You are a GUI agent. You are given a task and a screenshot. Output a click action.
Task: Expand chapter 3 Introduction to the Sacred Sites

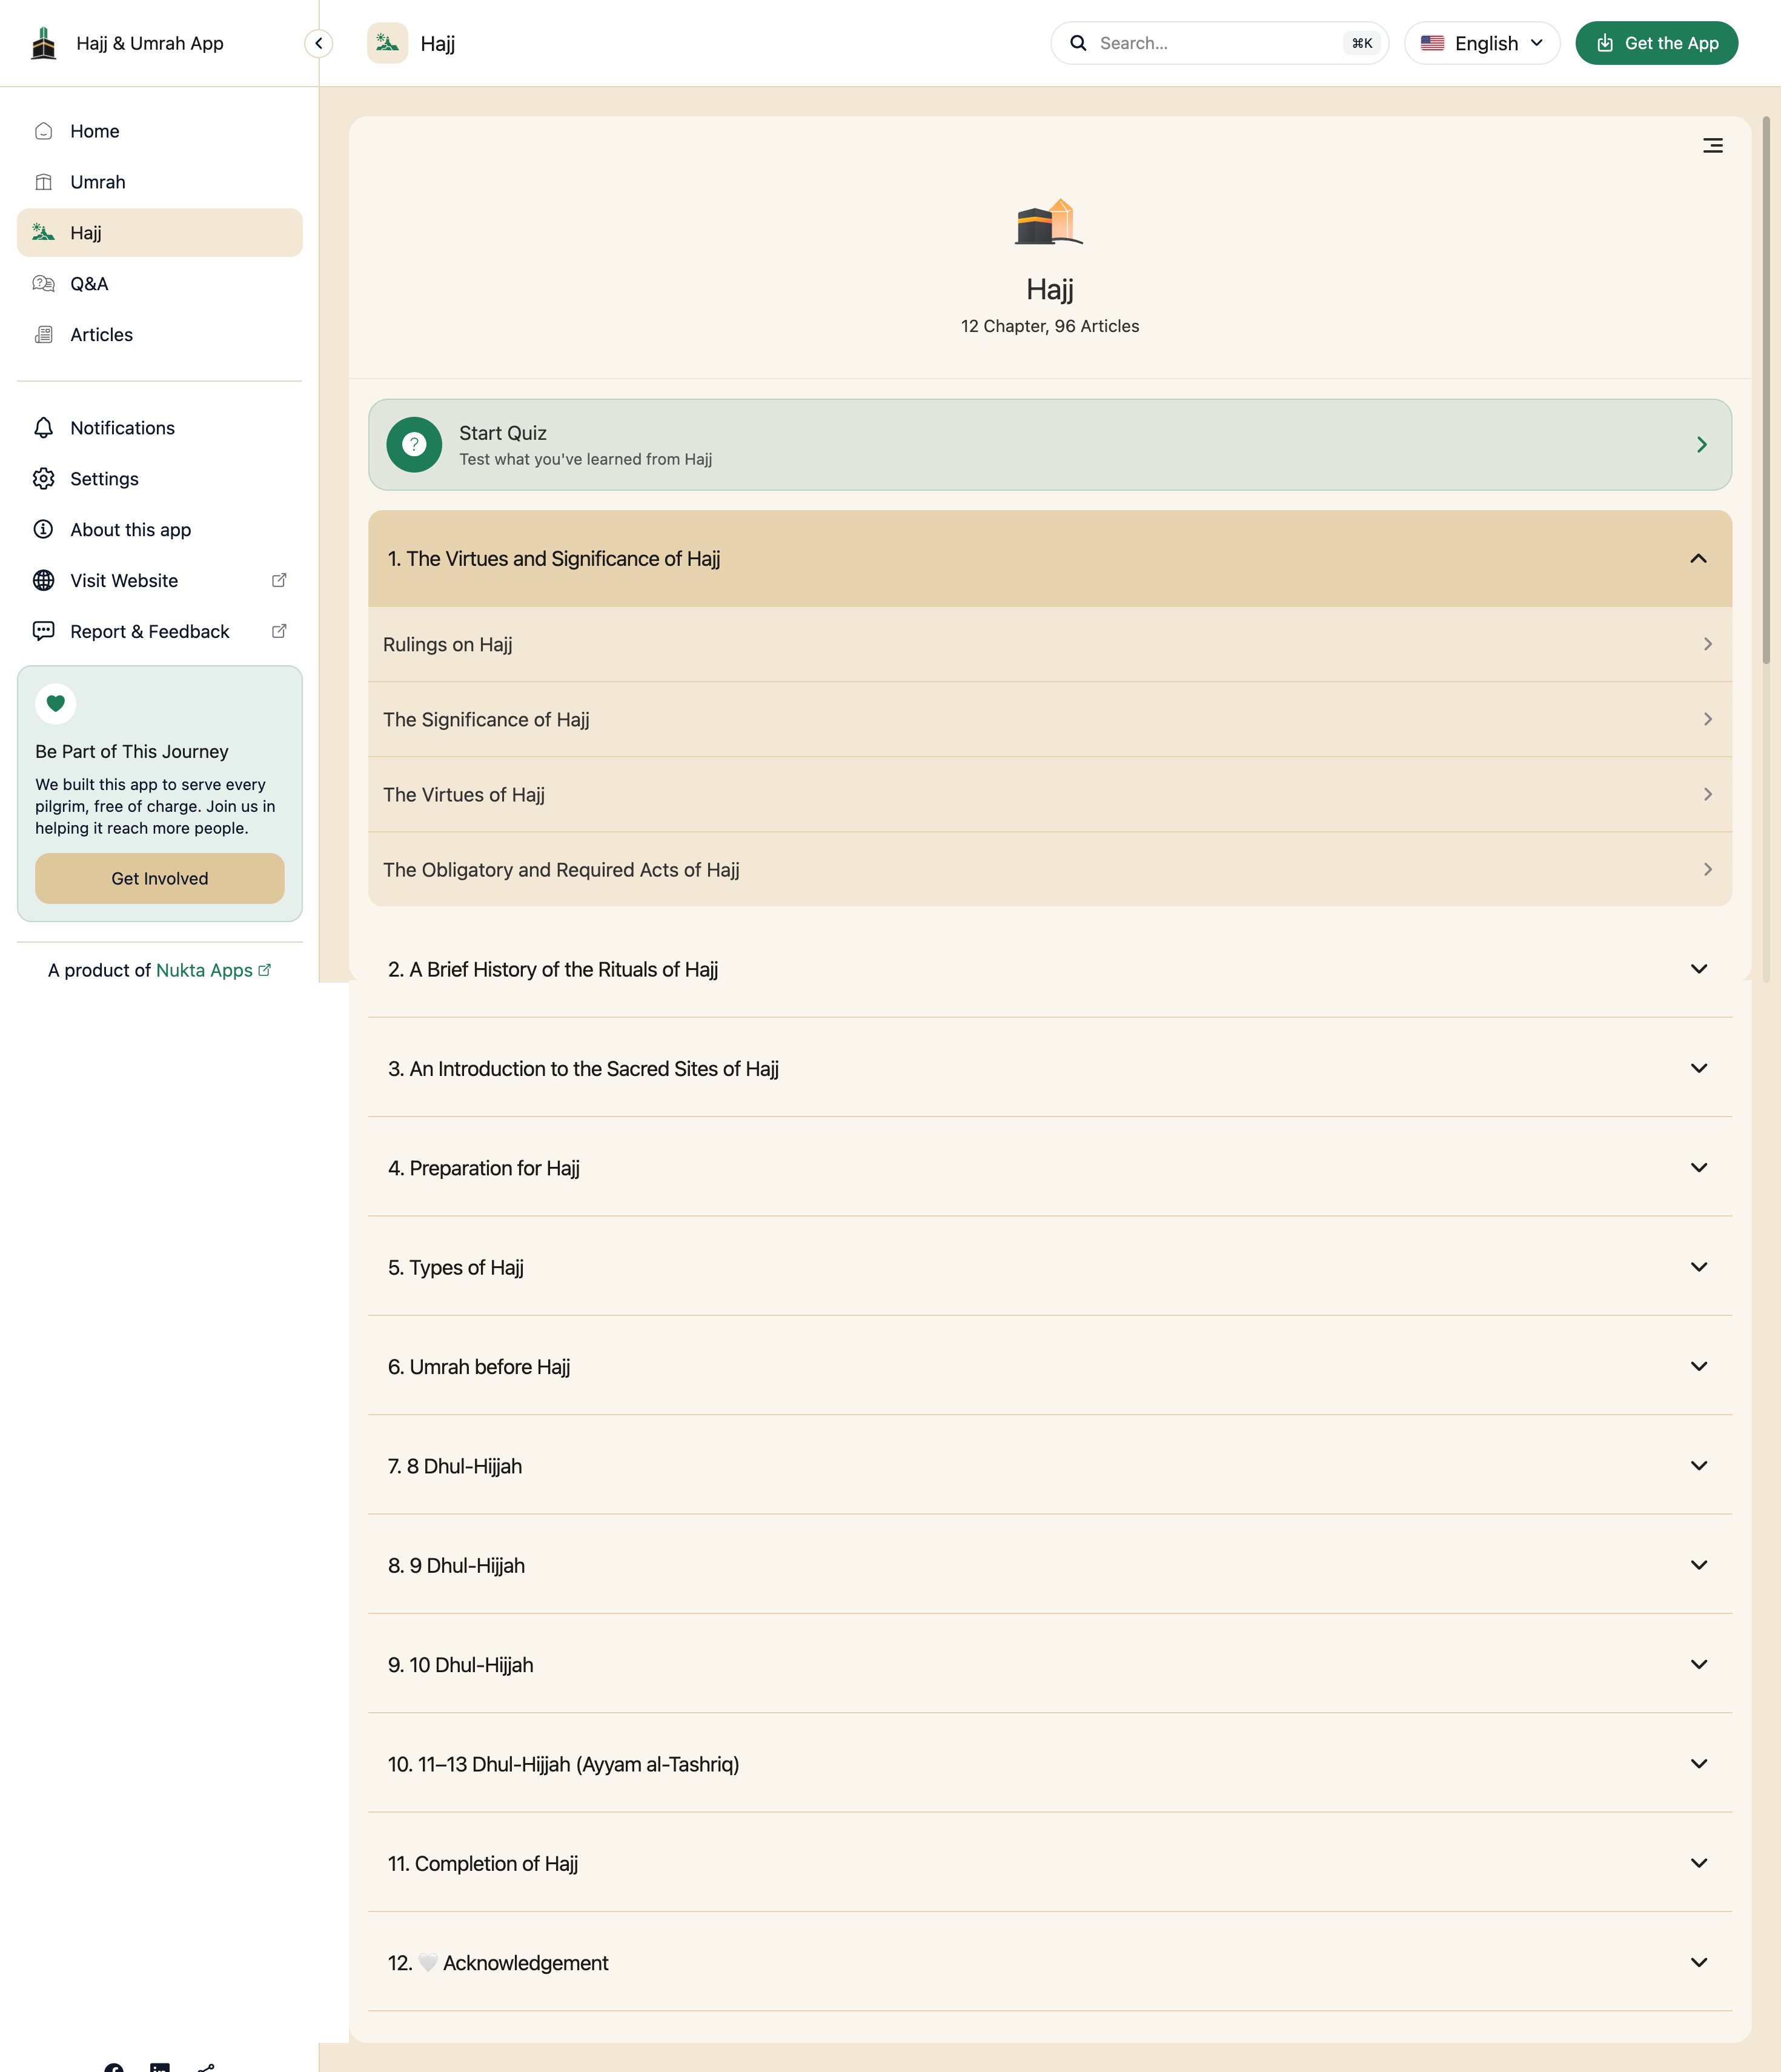1049,1068
